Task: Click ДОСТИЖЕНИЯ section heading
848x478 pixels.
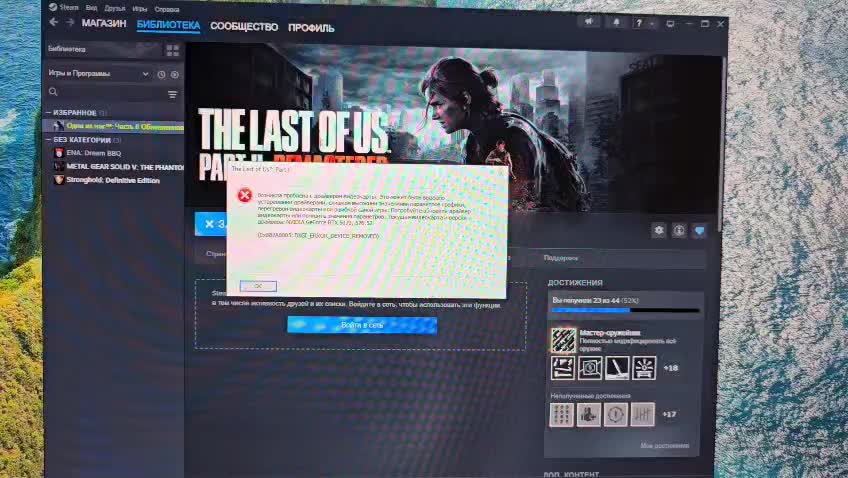Action: pos(575,283)
